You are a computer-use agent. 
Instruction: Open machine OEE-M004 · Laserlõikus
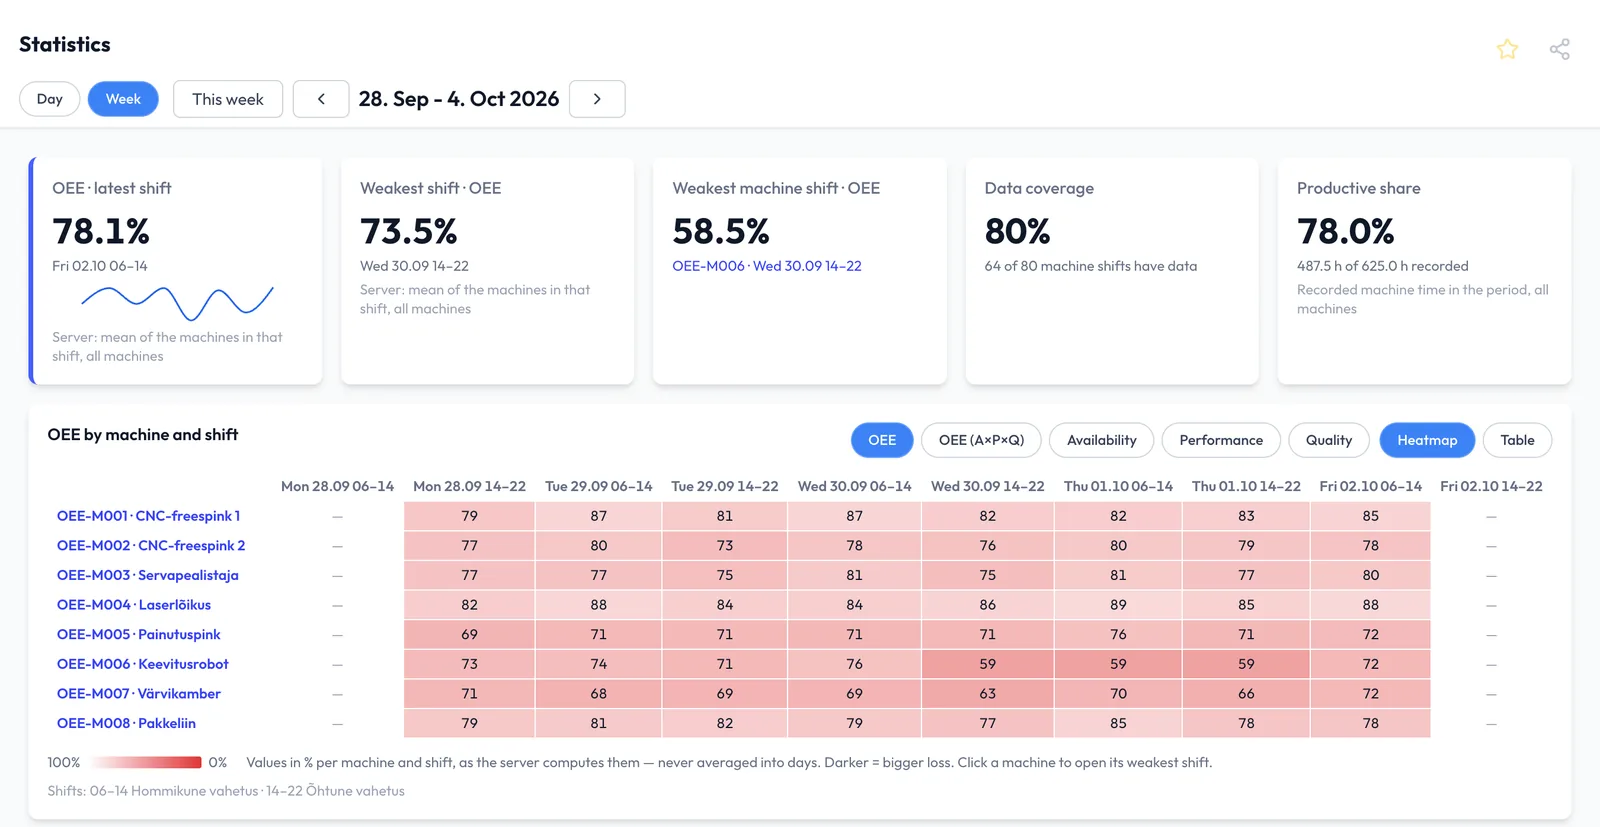pyautogui.click(x=134, y=605)
